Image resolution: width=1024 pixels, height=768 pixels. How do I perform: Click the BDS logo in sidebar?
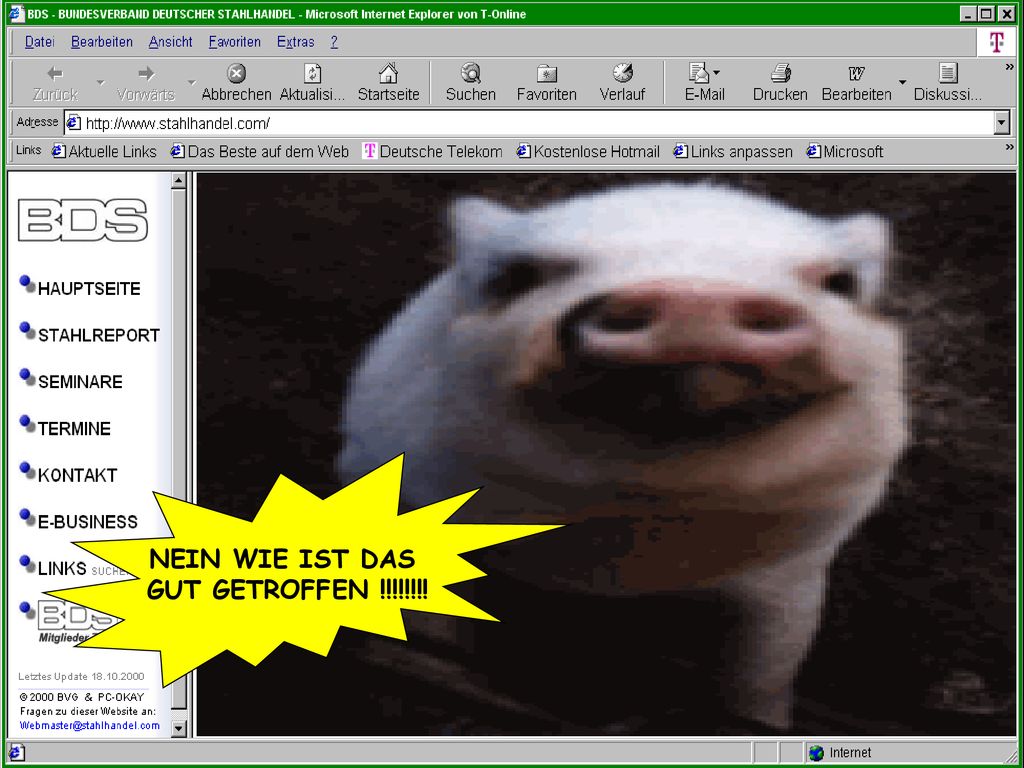pyautogui.click(x=83, y=220)
